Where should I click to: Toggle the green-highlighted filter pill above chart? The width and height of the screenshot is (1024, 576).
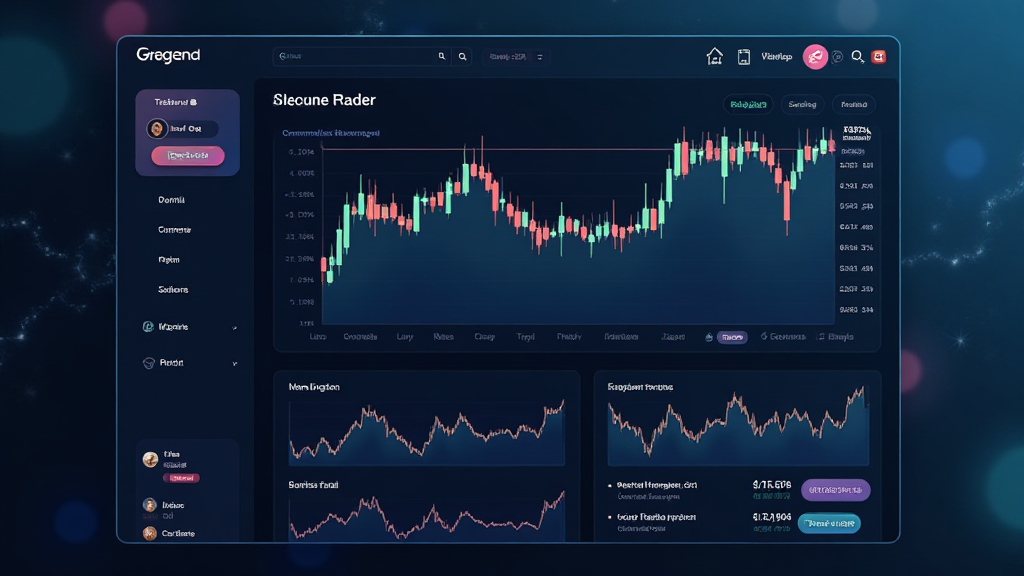pyautogui.click(x=748, y=104)
